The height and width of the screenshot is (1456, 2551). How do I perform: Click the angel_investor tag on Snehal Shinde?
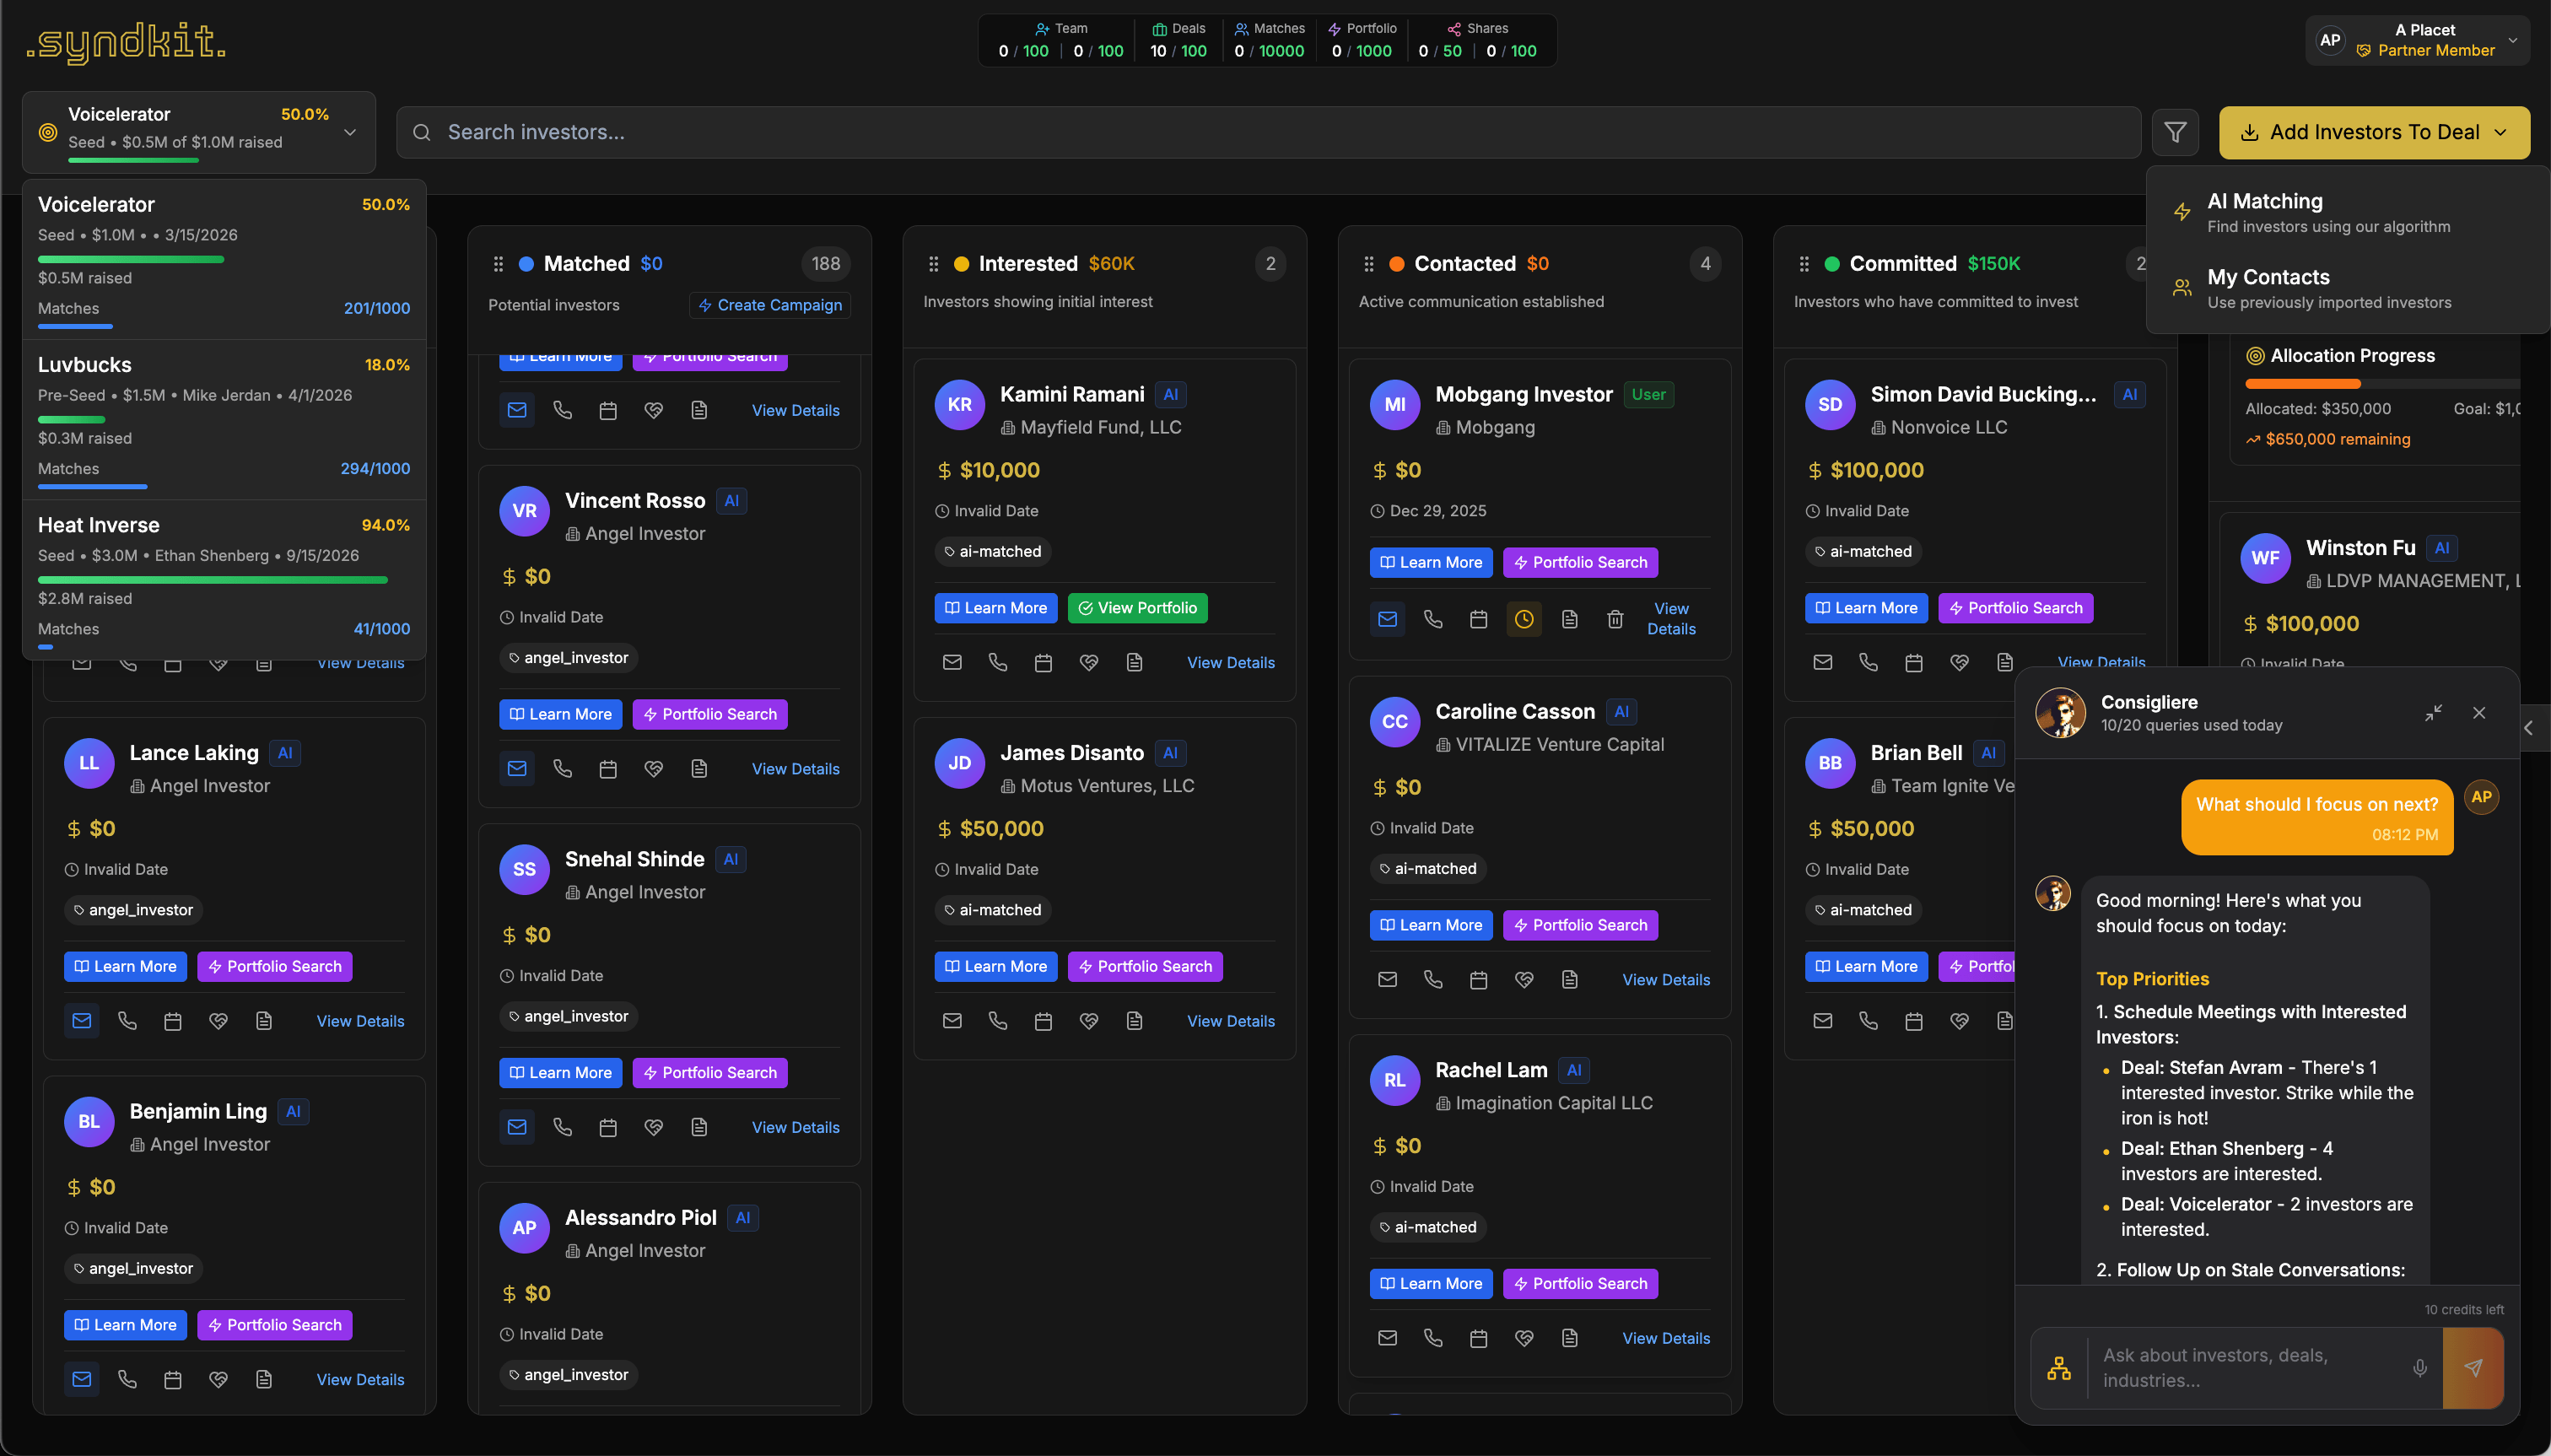pos(568,1016)
